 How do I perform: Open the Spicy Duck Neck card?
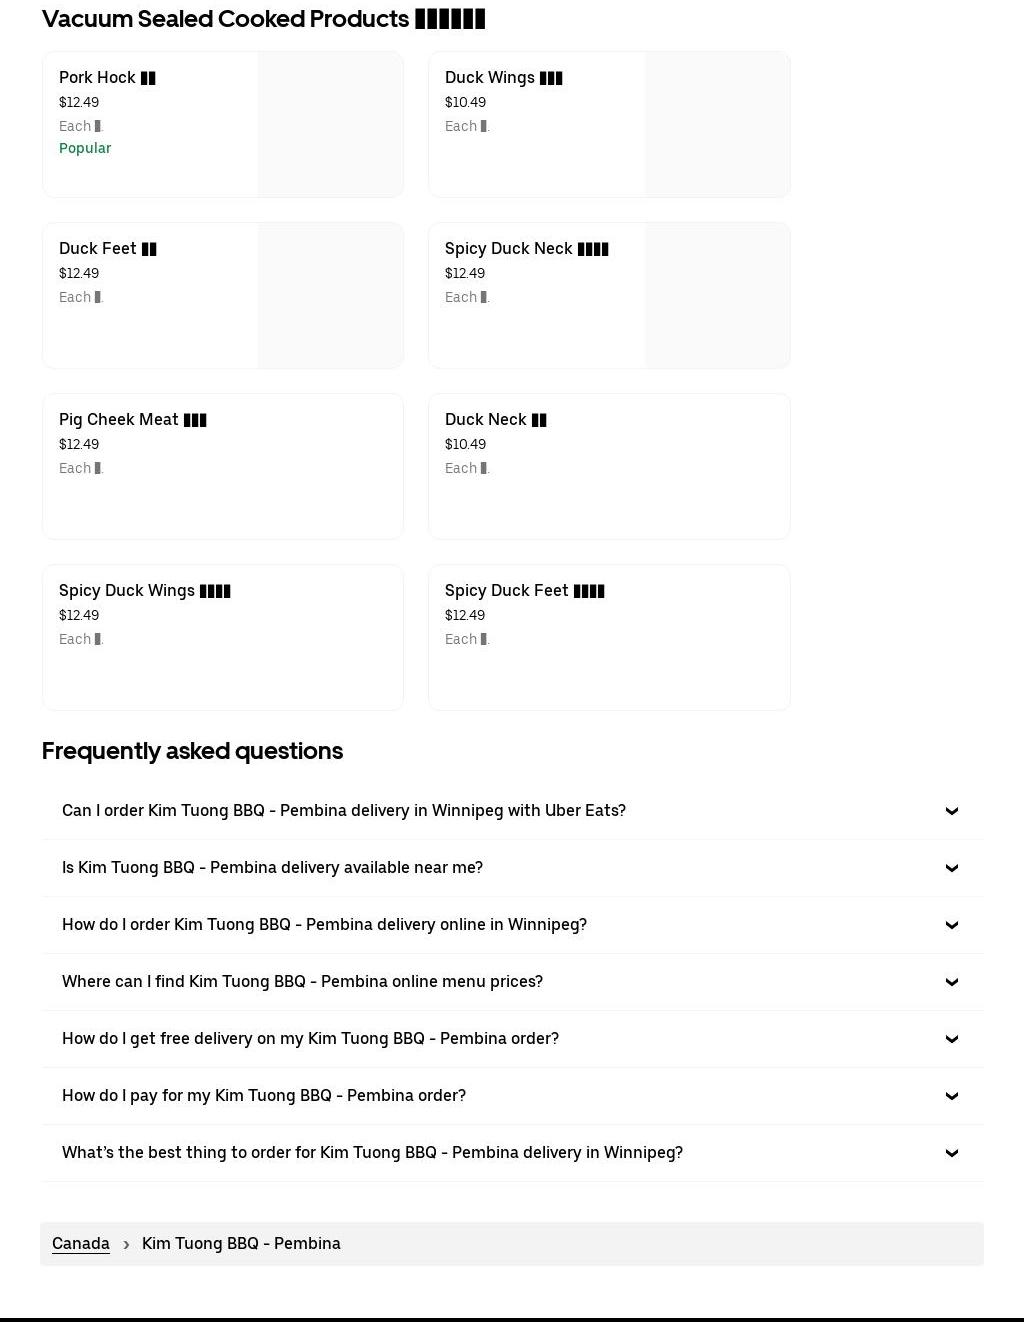(x=536, y=295)
